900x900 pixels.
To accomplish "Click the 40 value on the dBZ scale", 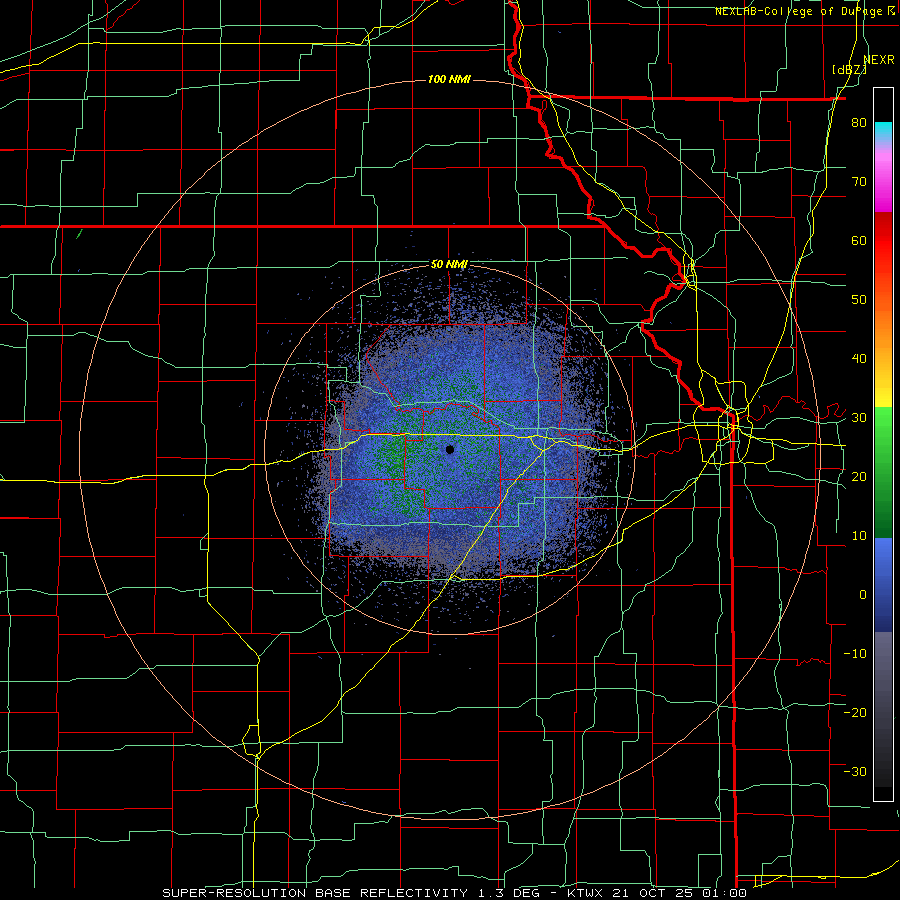I will (859, 359).
